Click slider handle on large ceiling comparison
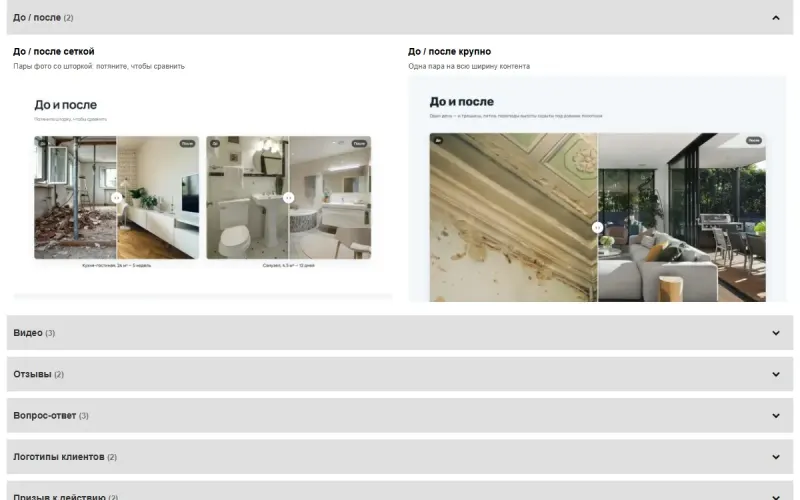 click(x=597, y=228)
